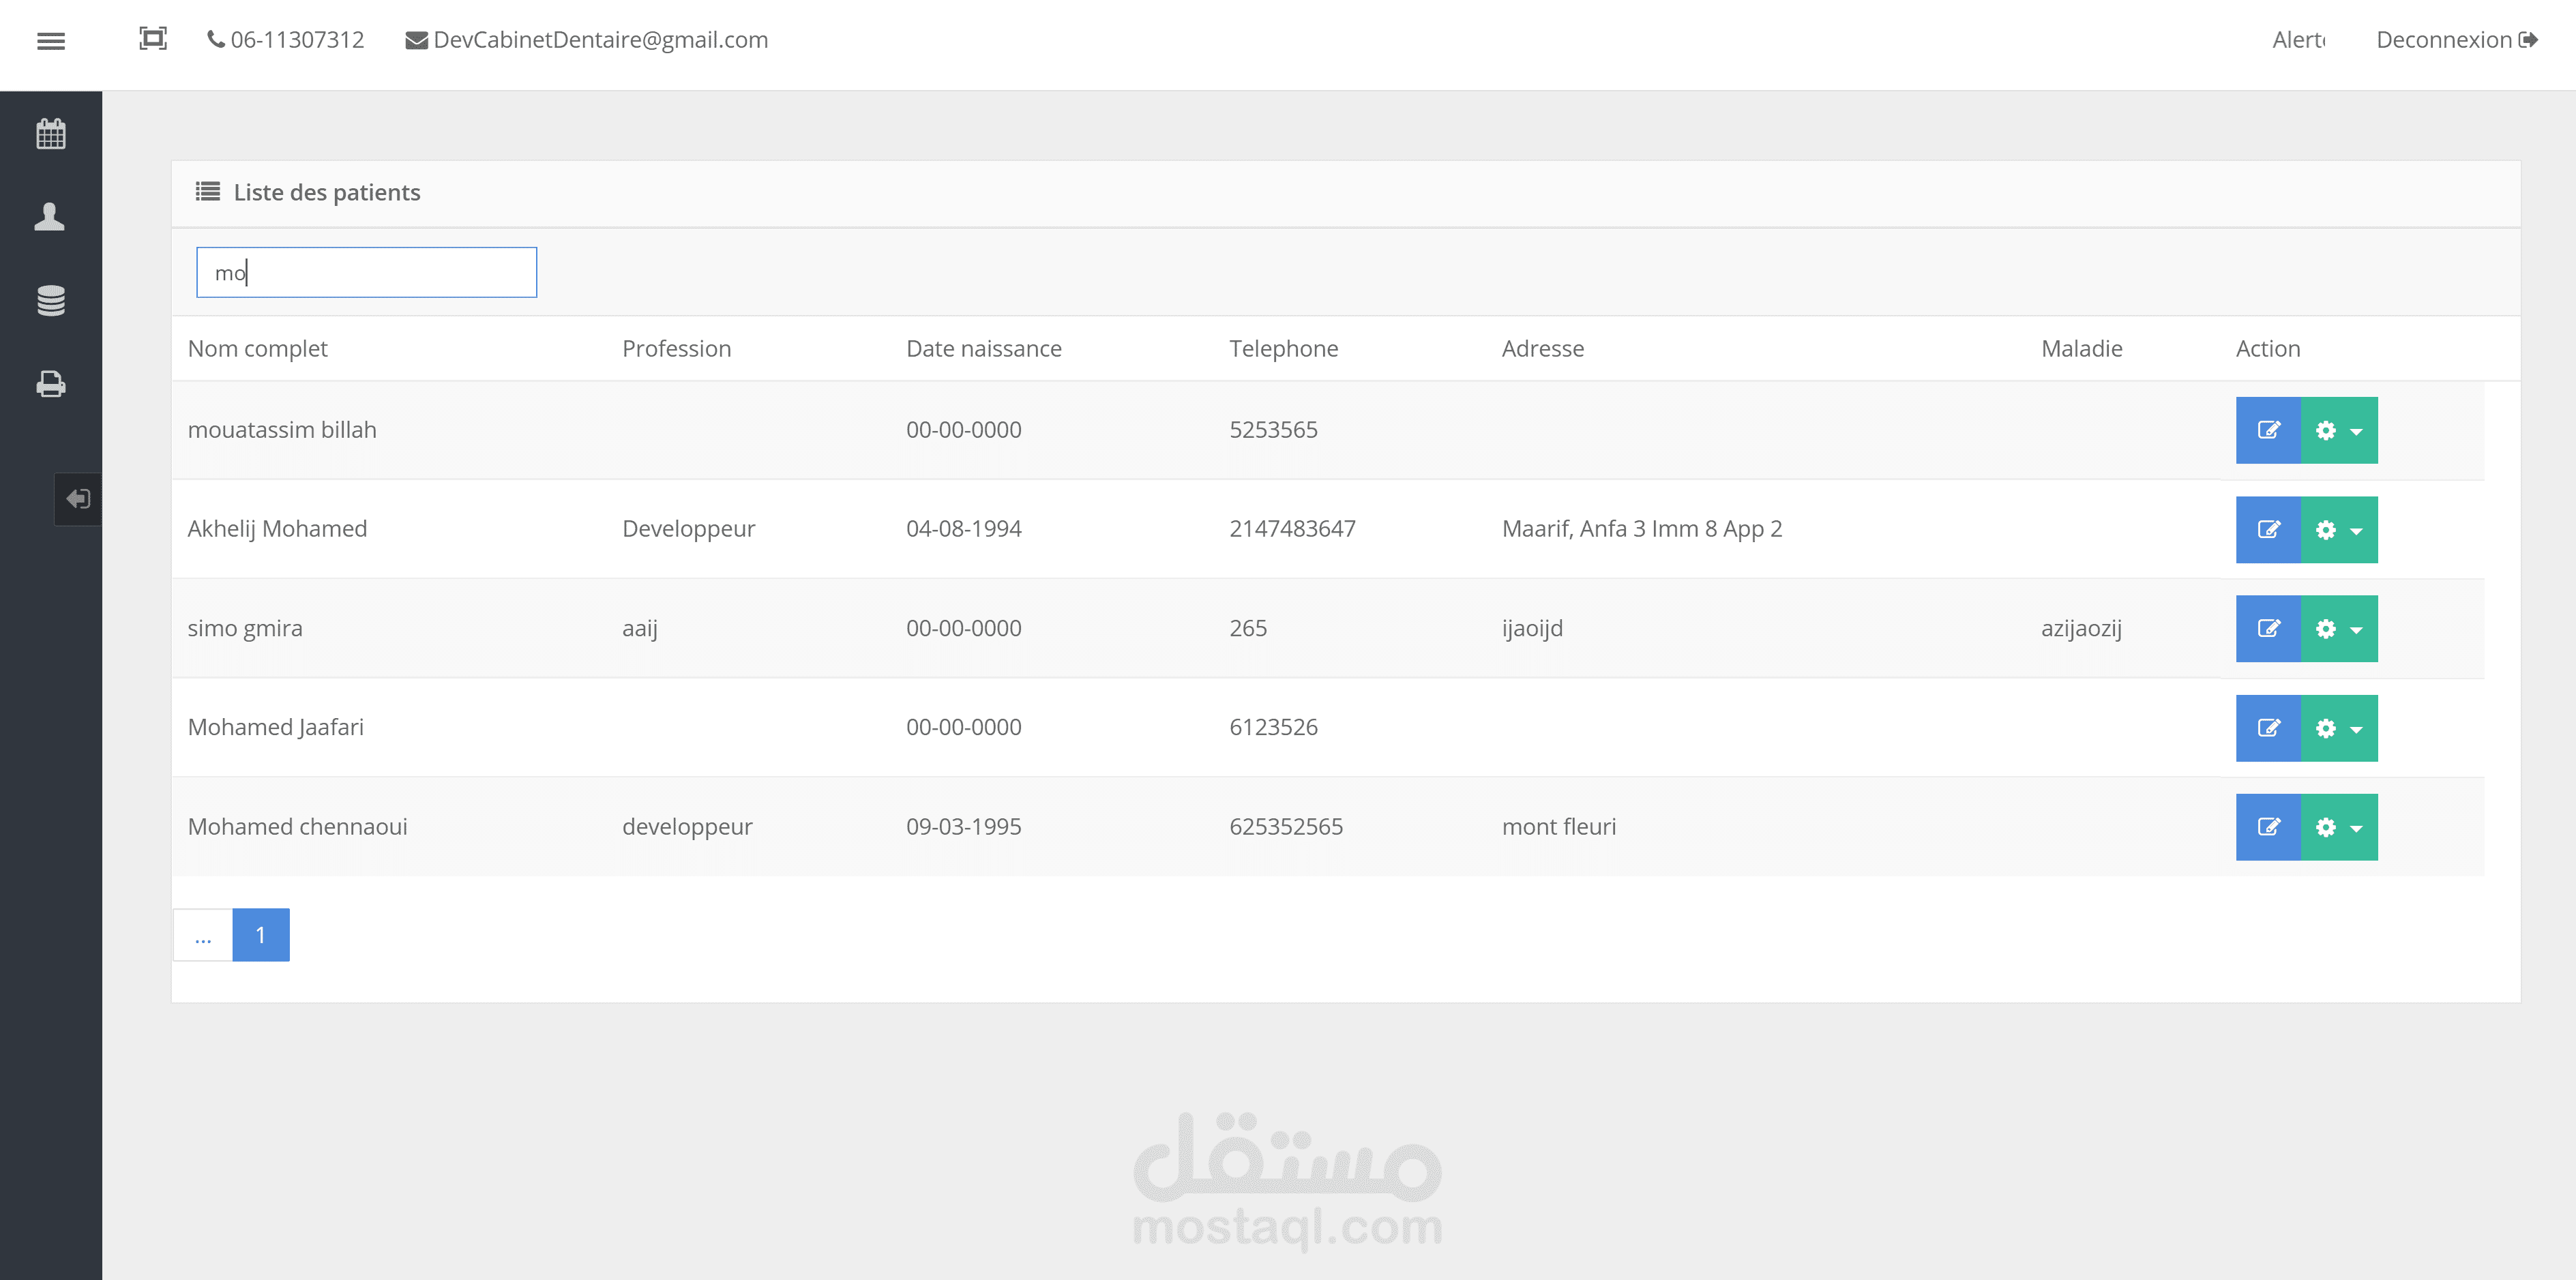Click the Nom complet column header
The width and height of the screenshot is (2576, 1280).
click(257, 348)
